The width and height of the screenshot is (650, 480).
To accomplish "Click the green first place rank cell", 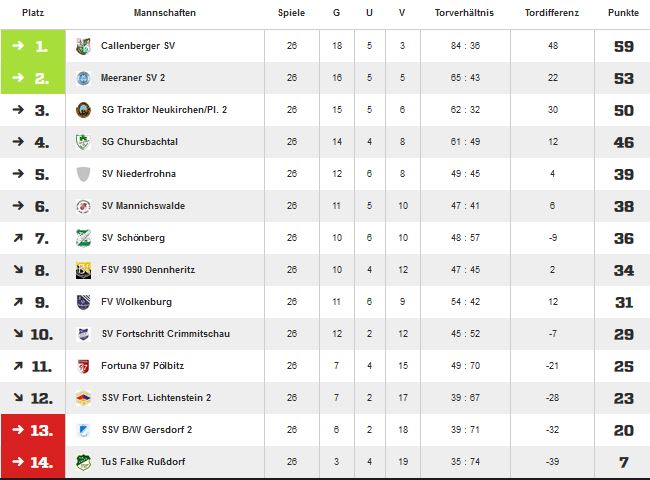I will click(x=33, y=46).
